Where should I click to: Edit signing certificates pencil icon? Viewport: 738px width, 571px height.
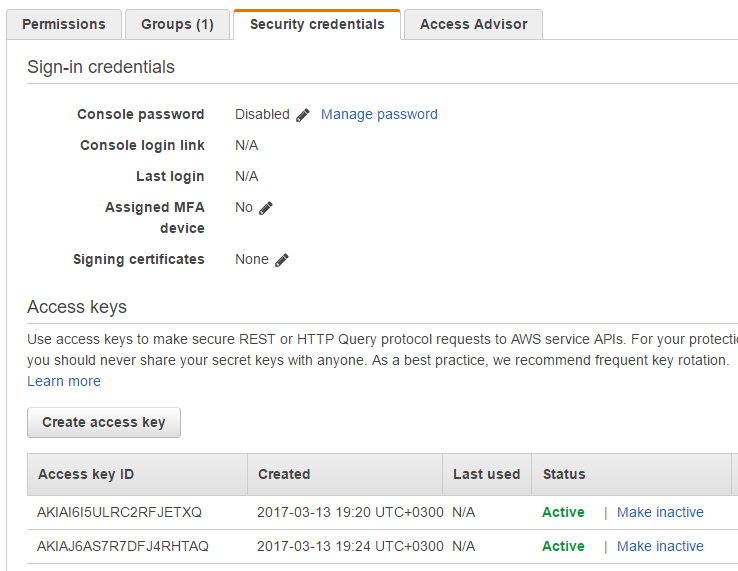tap(282, 260)
